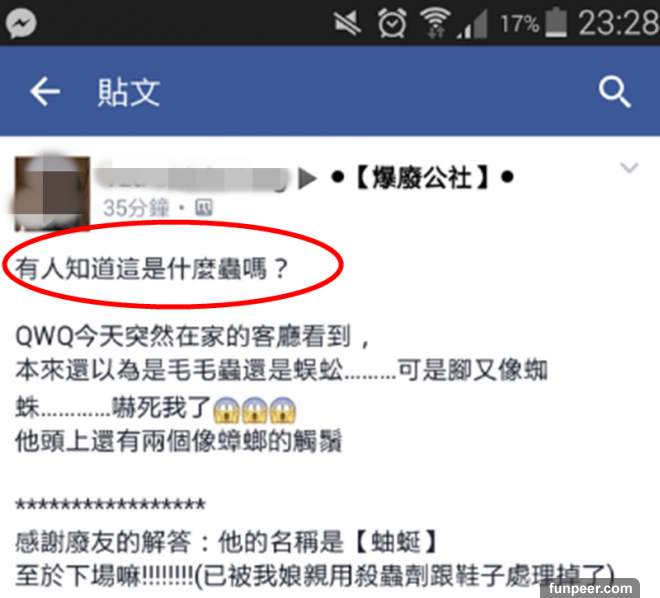
Task: Tap the 35分鐘 post timestamp
Action: coord(136,208)
